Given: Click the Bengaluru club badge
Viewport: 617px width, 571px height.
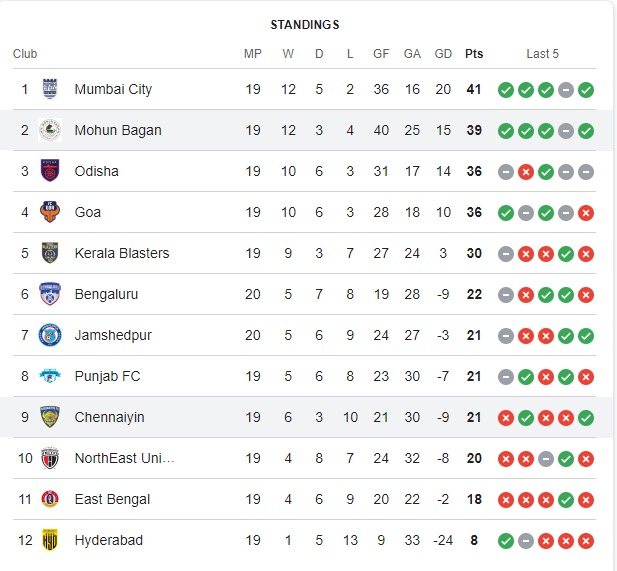Looking at the screenshot, I should click(x=49, y=294).
